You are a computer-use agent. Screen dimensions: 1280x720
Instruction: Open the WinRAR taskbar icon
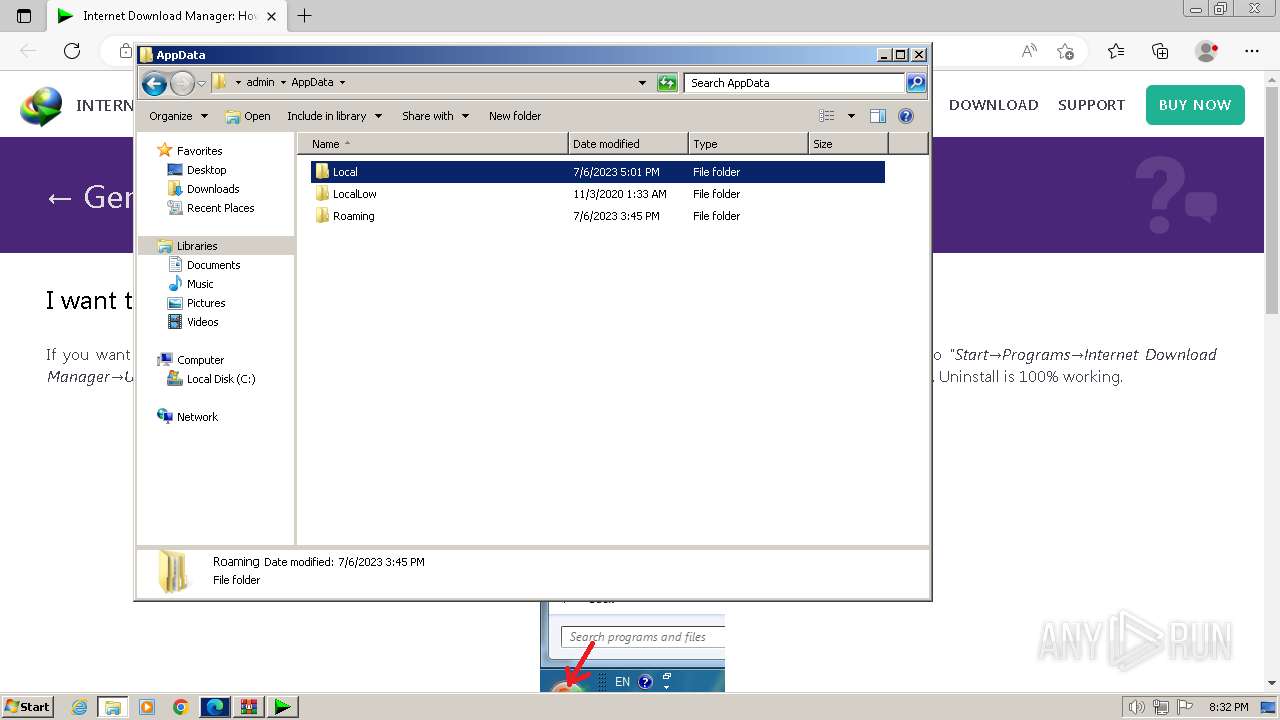(249, 707)
